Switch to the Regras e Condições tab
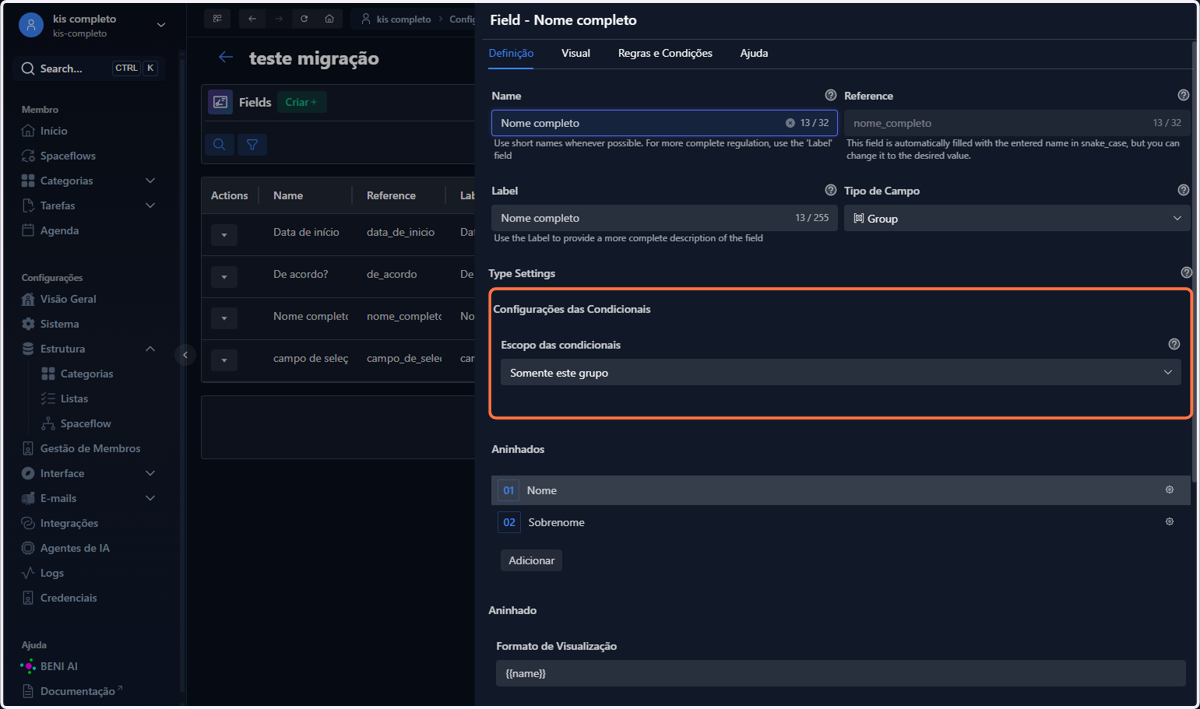This screenshot has width=1200, height=709. (665, 53)
